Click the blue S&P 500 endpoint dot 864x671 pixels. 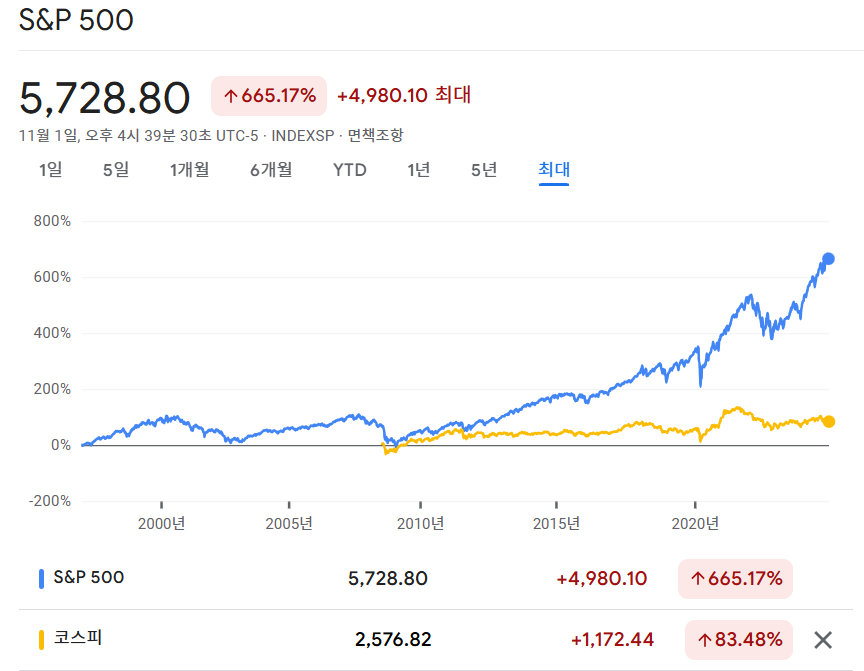[x=828, y=259]
